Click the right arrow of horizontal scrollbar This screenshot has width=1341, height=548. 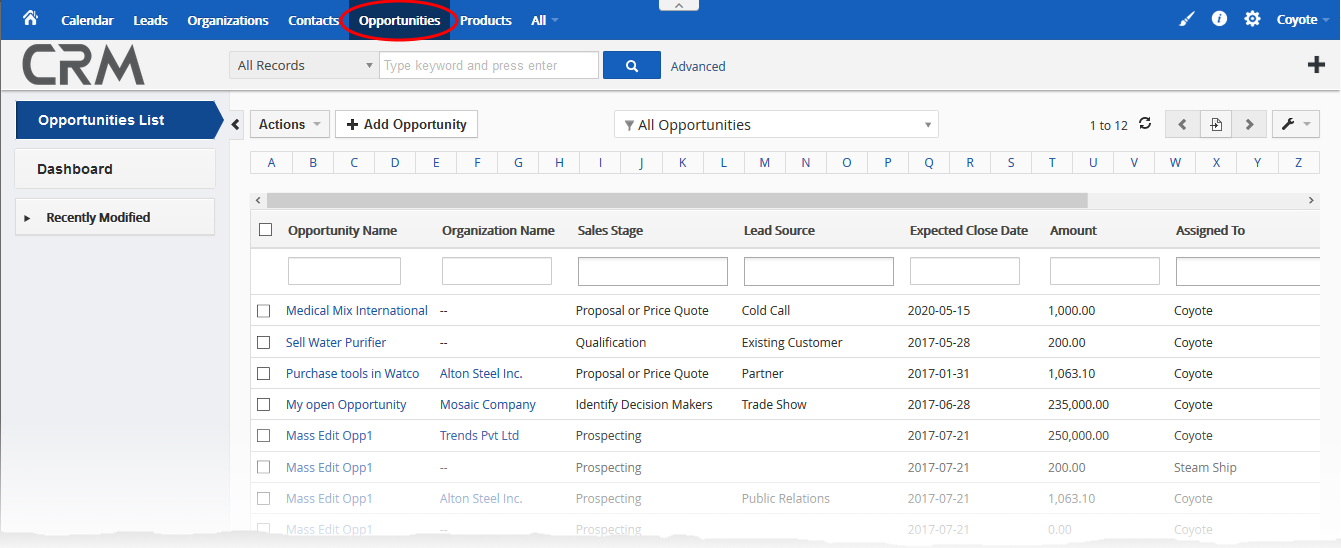click(1312, 200)
